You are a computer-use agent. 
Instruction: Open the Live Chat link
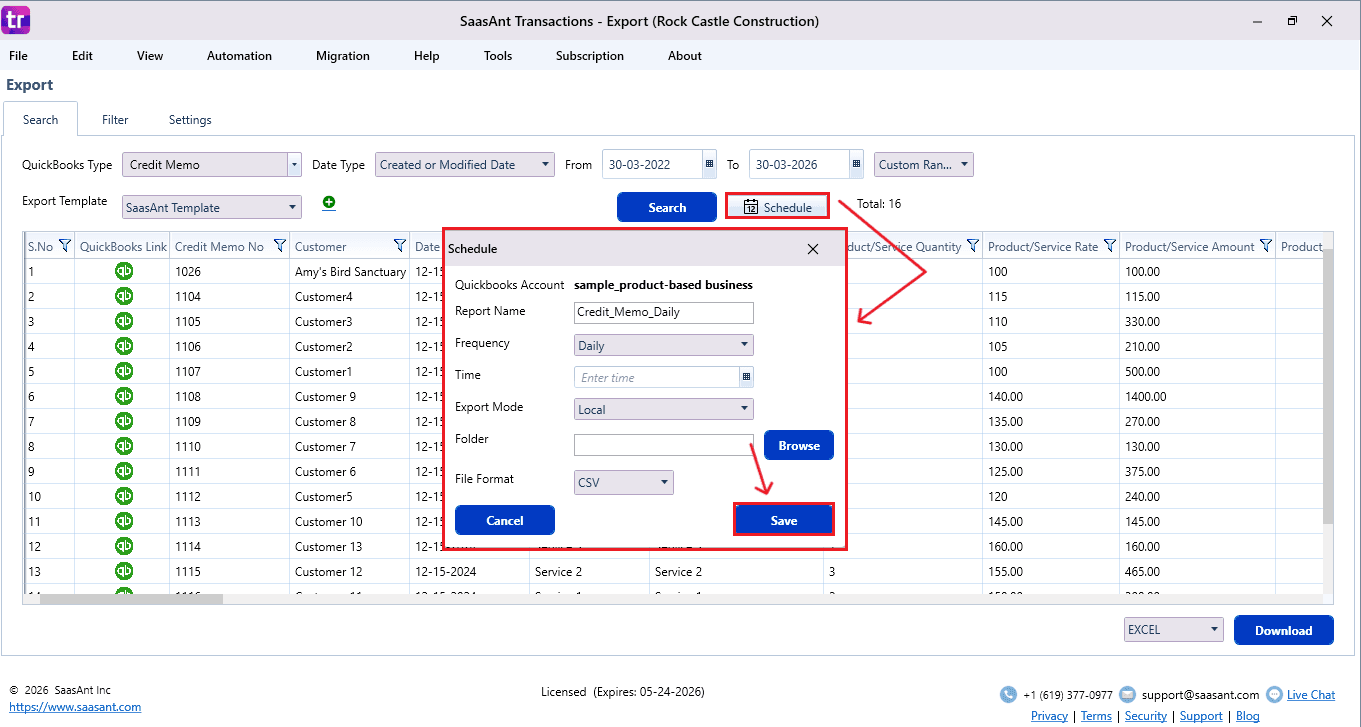1311,694
